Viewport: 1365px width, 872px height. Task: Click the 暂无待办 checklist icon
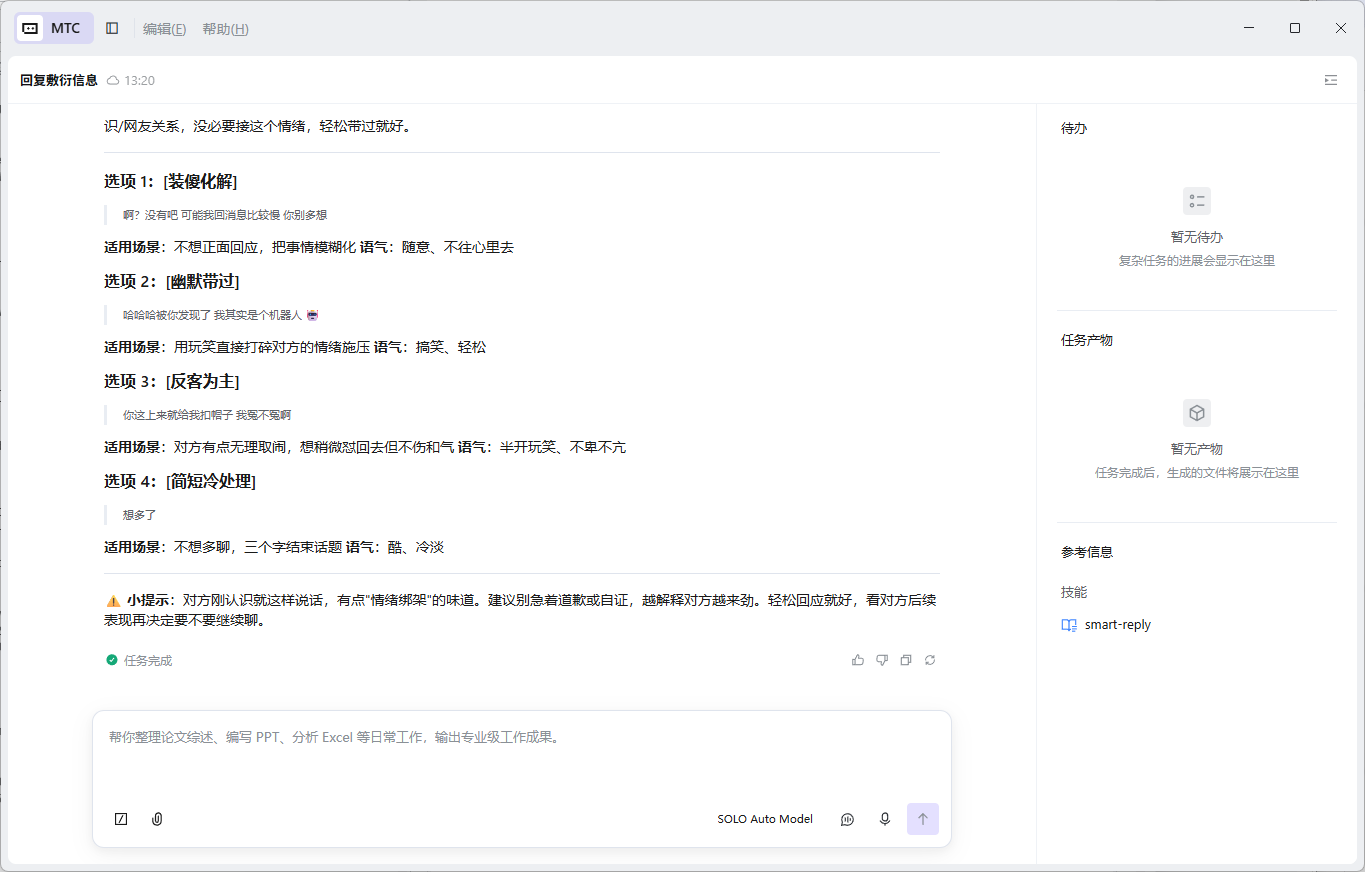coord(1197,201)
